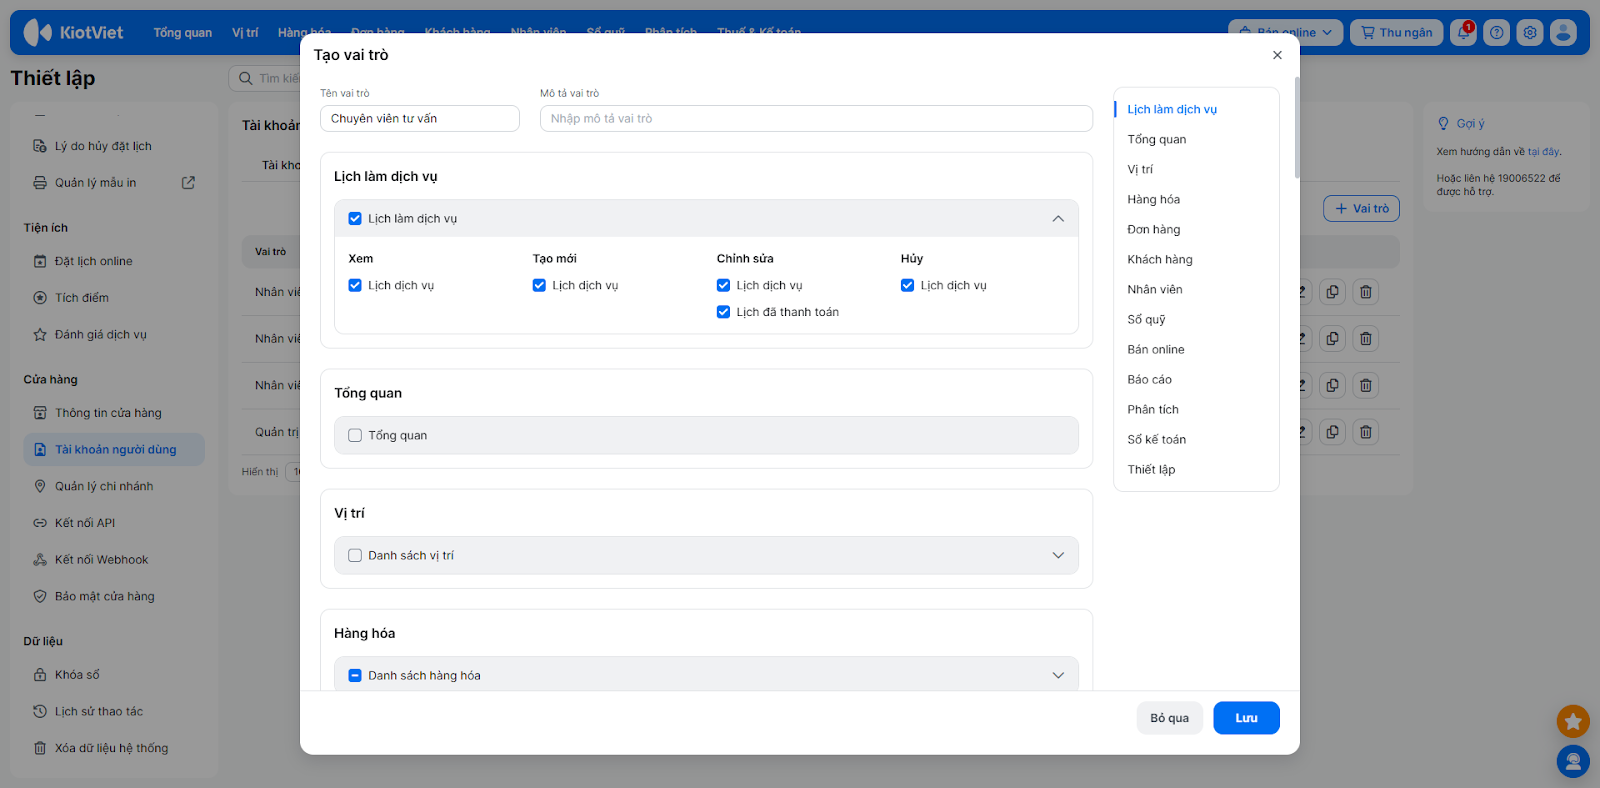The image size is (1600, 788).
Task: Open the help question mark icon
Action: [x=1496, y=33]
